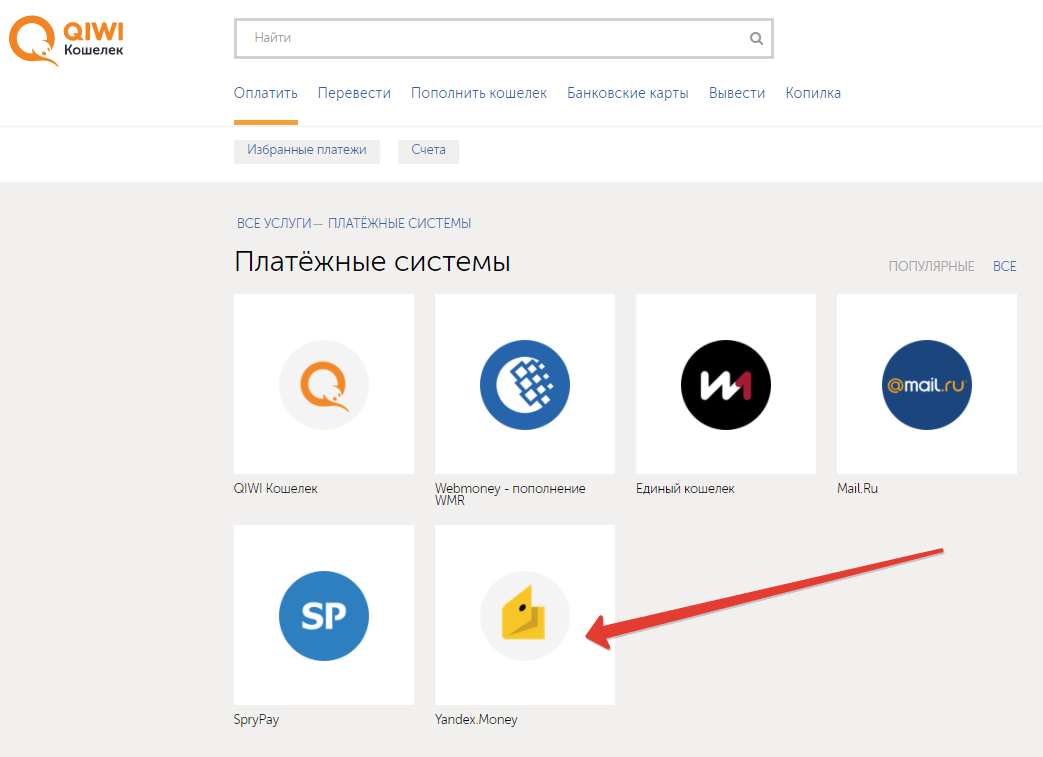1043x757 pixels.
Task: Click the Yandex.Money caption text
Action: (476, 719)
